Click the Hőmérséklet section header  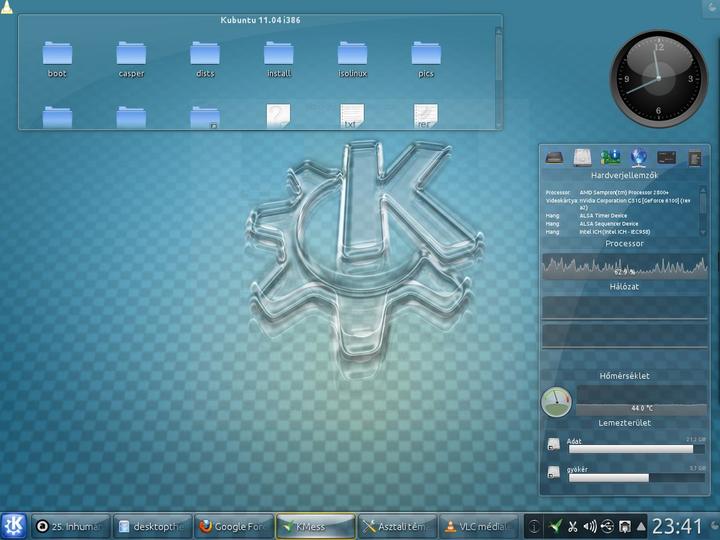coord(624,376)
